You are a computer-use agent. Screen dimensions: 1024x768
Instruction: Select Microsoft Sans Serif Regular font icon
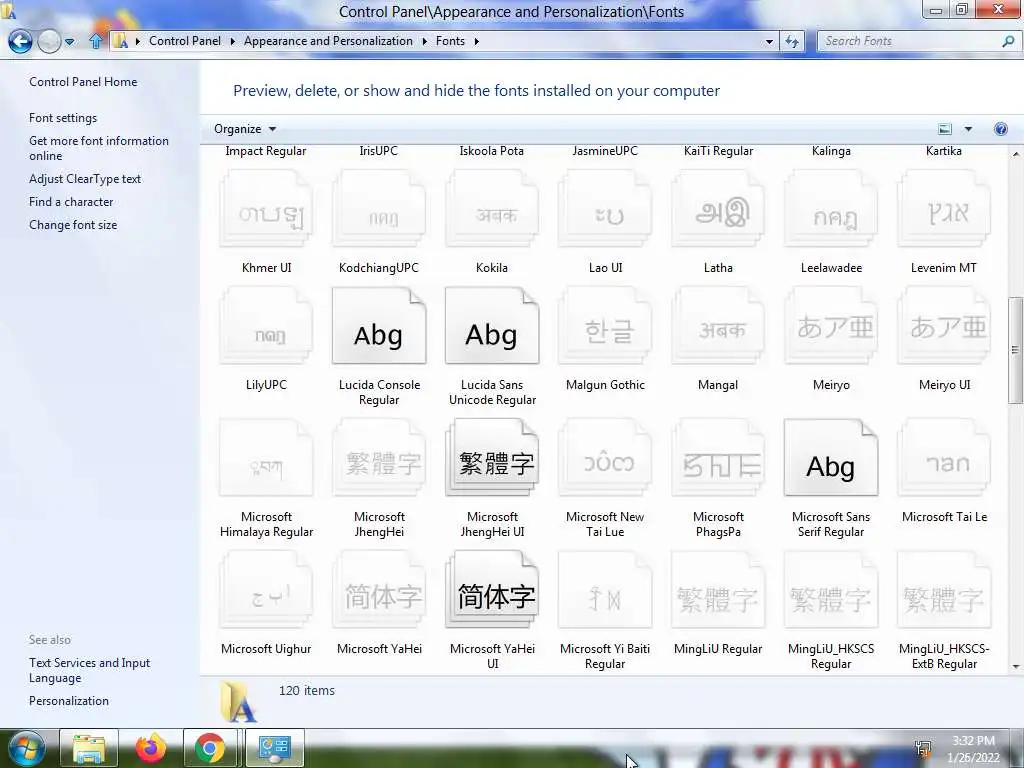point(831,458)
